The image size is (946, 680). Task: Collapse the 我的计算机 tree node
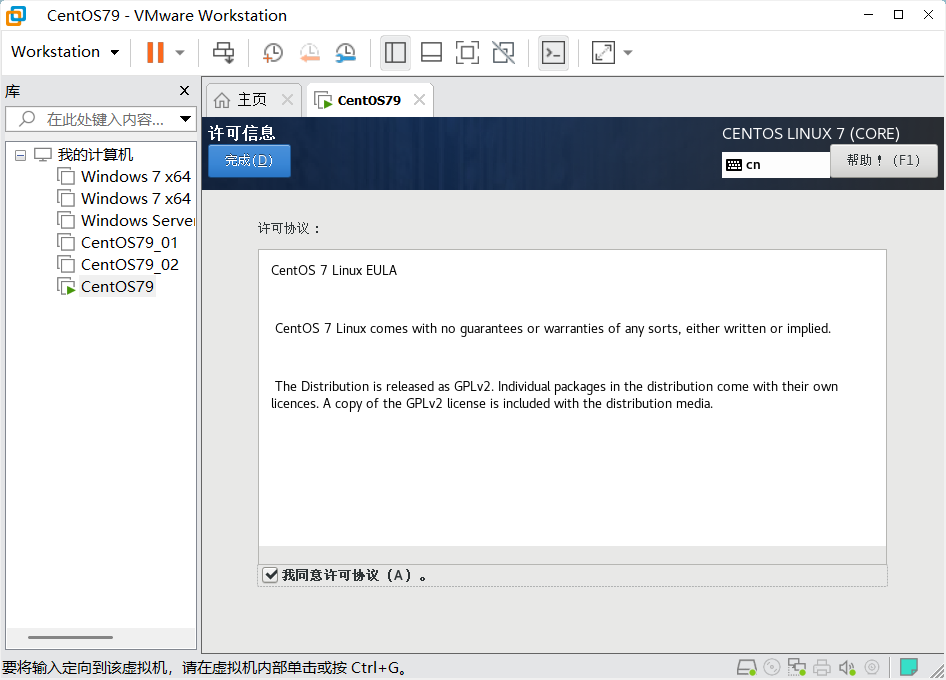point(21,155)
